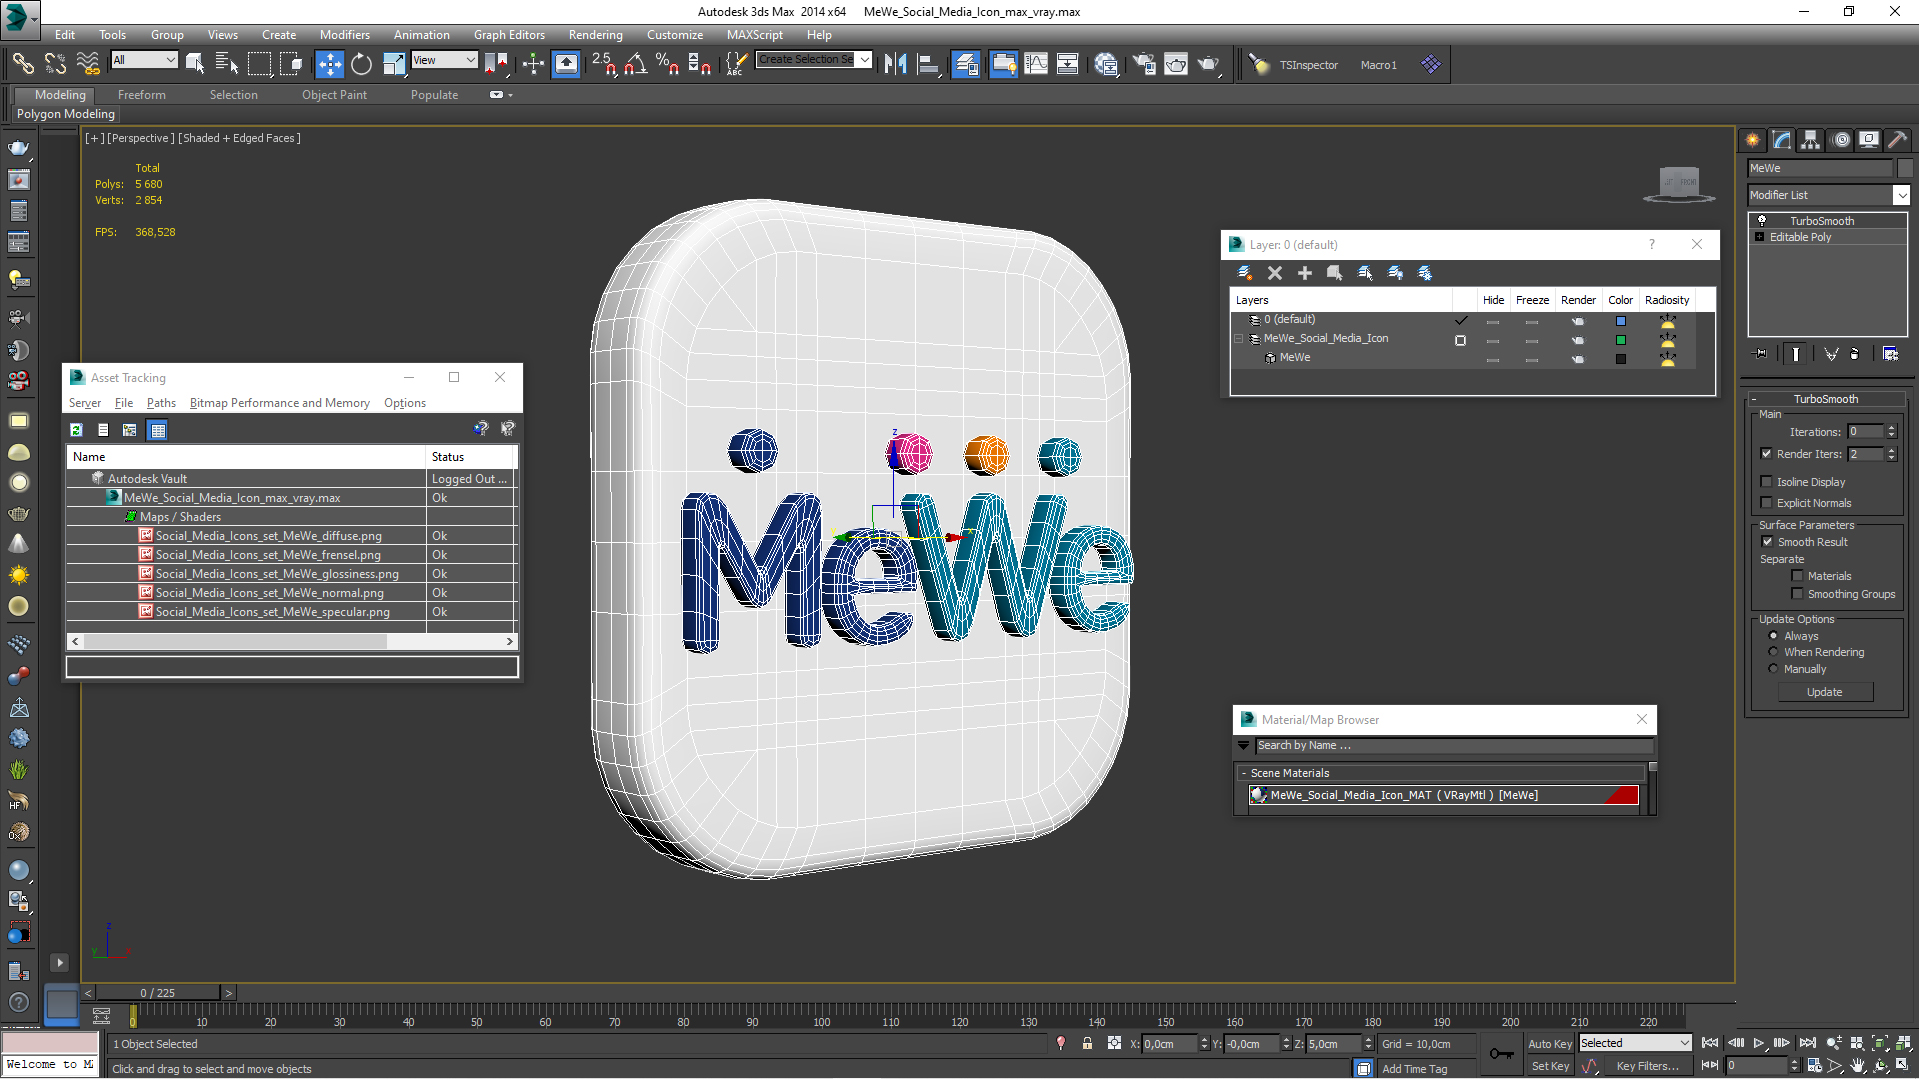The image size is (1920, 1080).
Task: Go to start of animation
Action: pos(1710,1043)
